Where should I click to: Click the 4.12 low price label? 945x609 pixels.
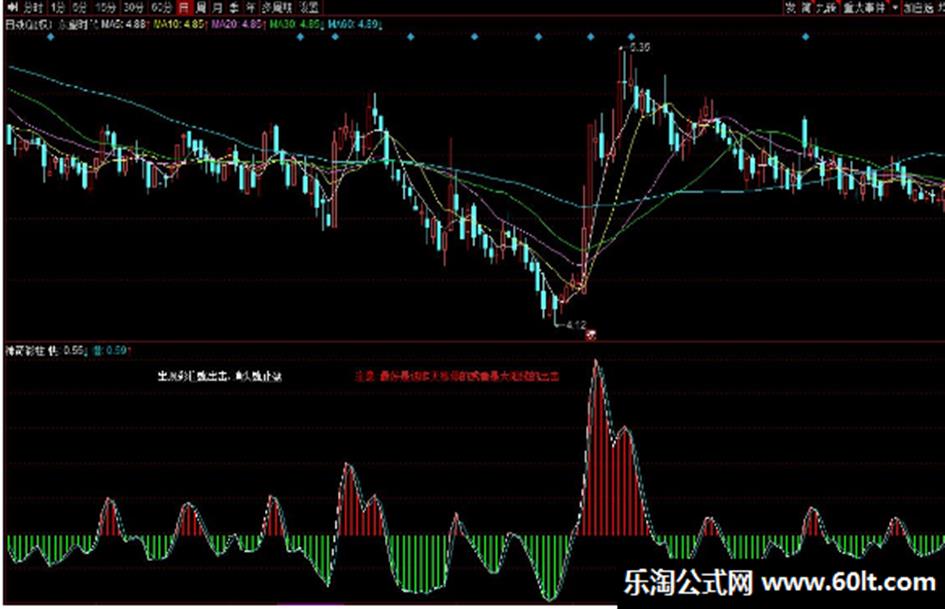click(x=576, y=325)
